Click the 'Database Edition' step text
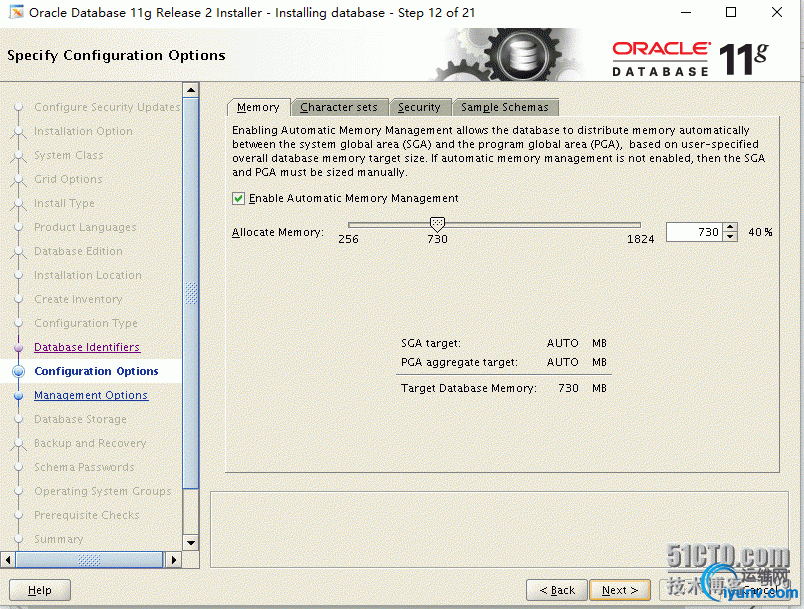 pyautogui.click(x=78, y=251)
